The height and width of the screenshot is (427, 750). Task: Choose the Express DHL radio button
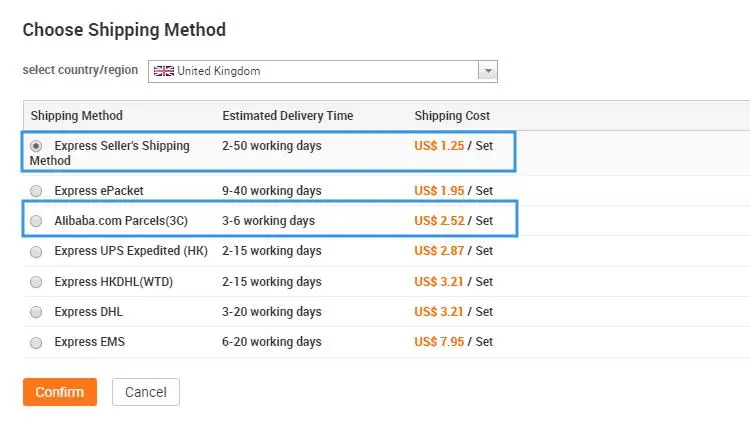(x=37, y=312)
